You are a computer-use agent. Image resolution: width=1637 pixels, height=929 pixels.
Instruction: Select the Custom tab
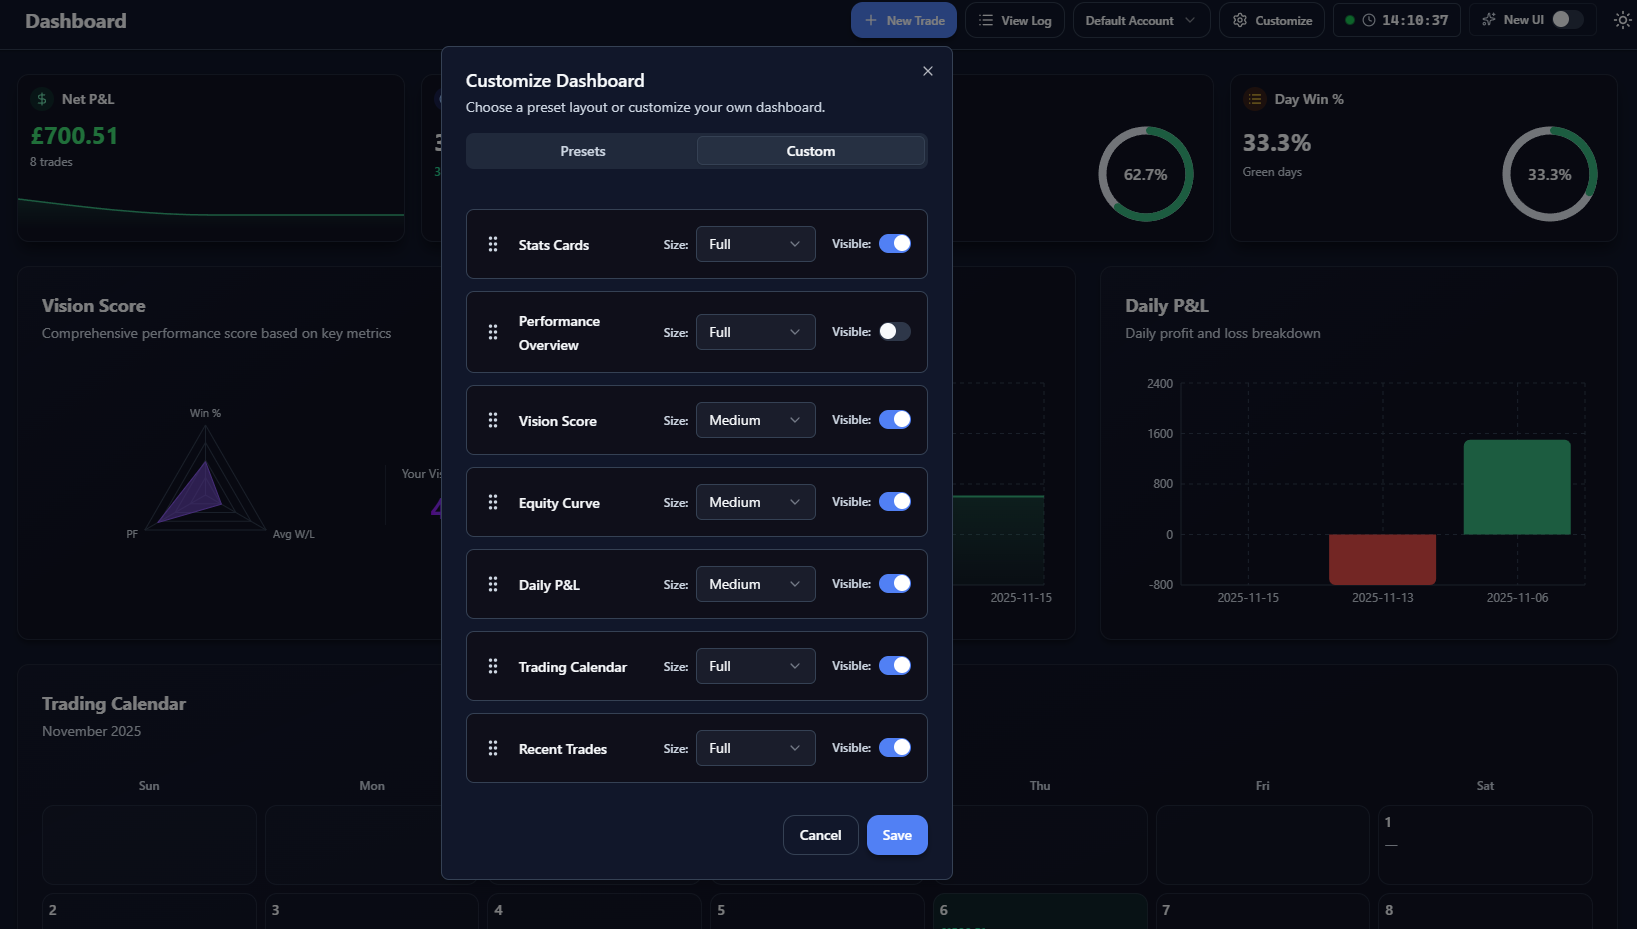pos(811,150)
